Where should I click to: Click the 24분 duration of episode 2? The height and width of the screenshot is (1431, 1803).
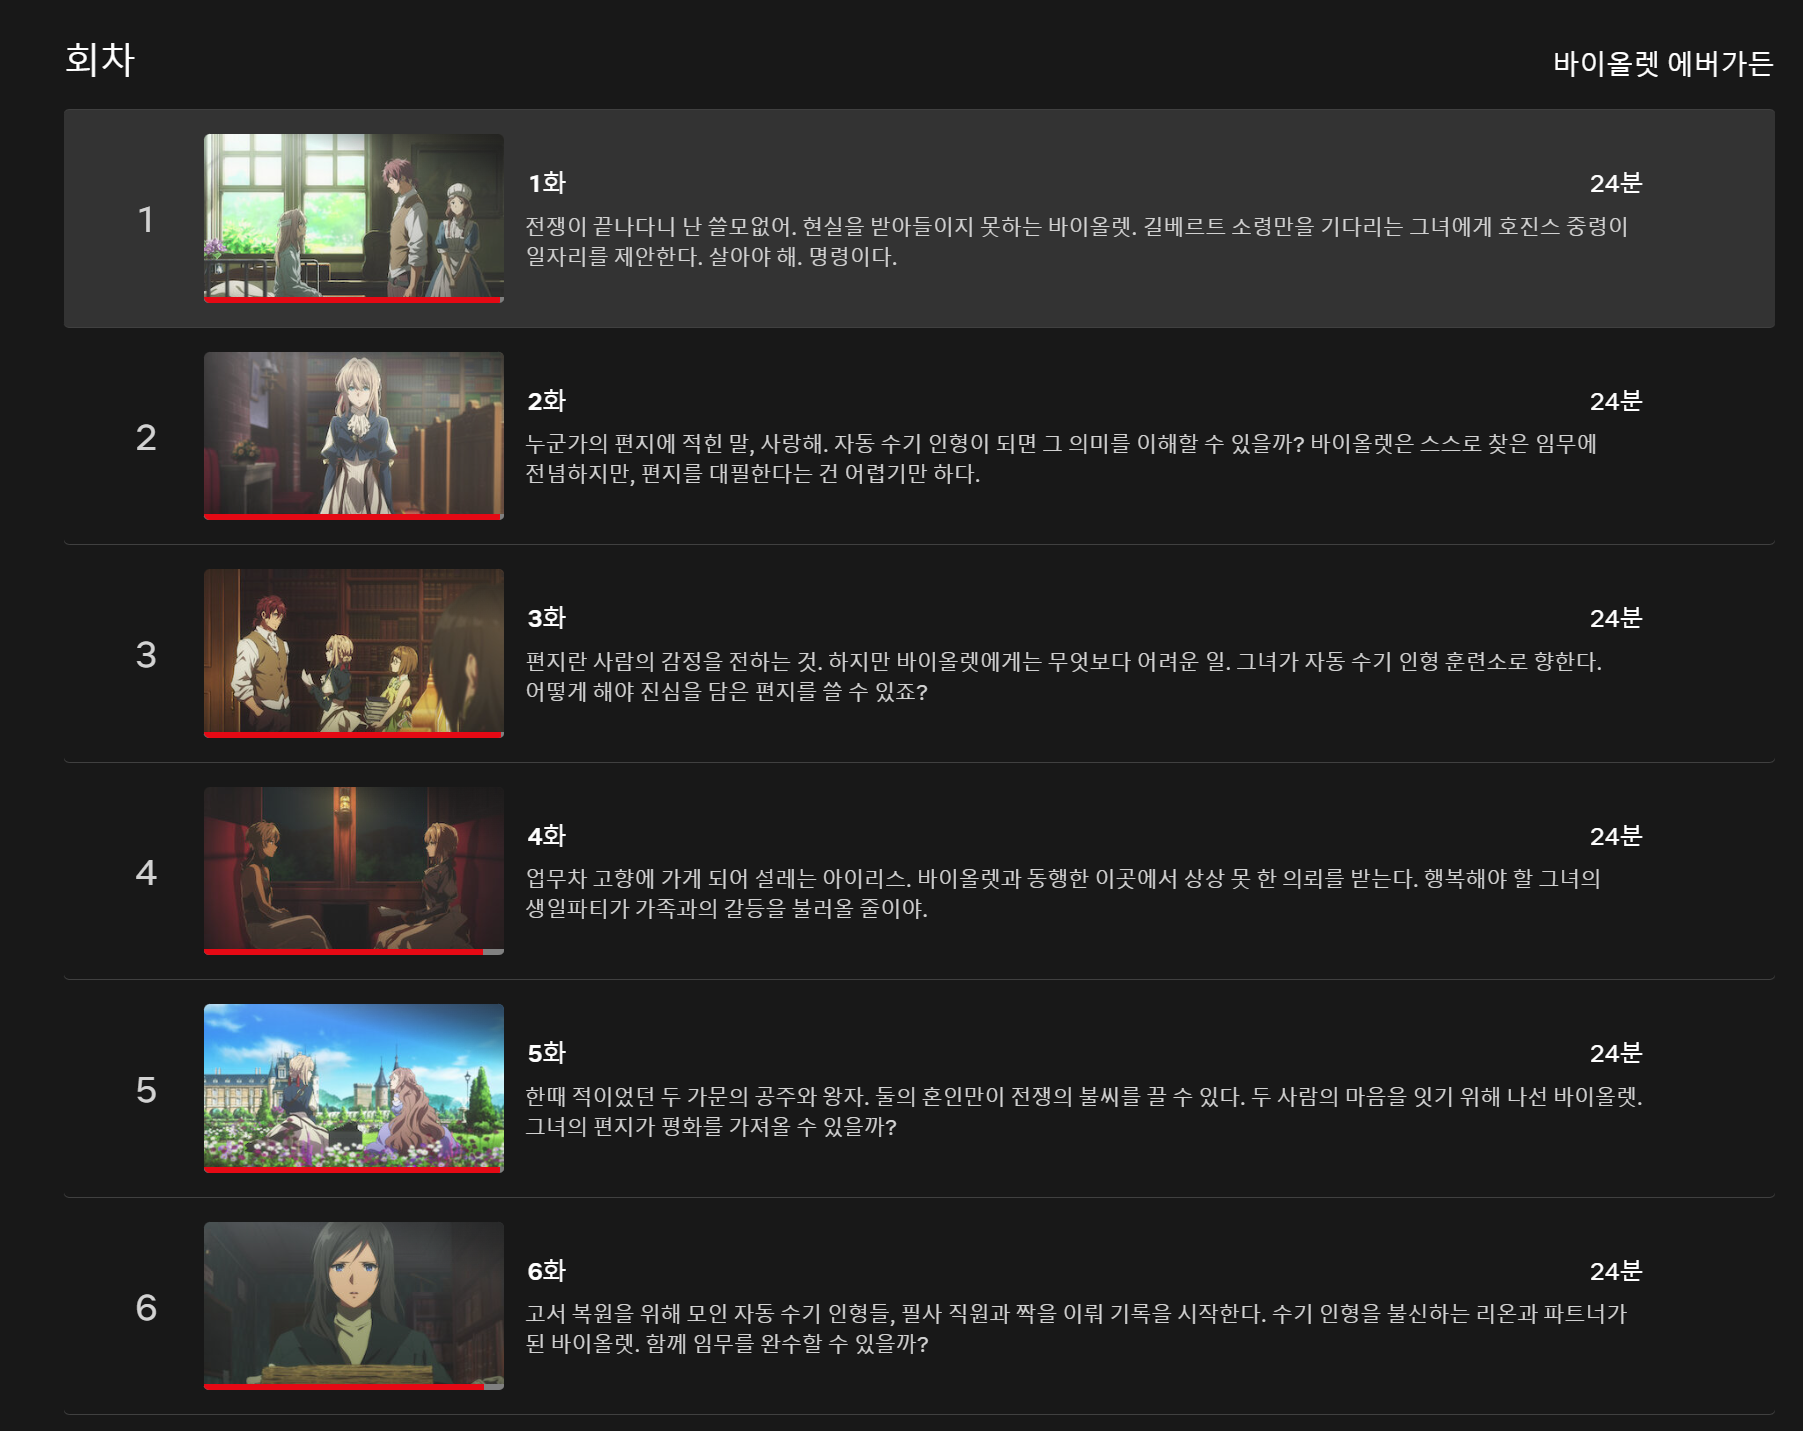tap(1616, 401)
